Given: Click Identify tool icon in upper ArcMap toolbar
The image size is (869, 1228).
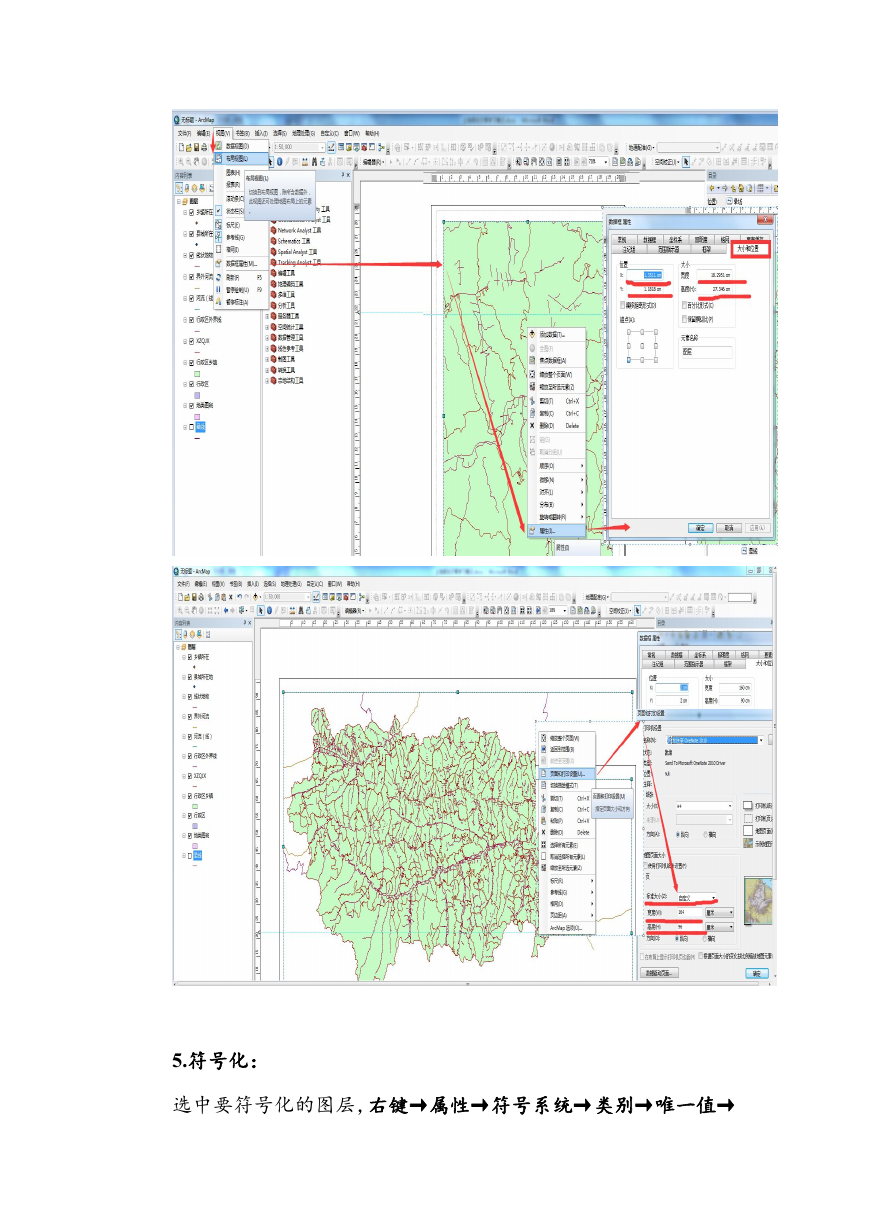Looking at the screenshot, I should (x=280, y=162).
